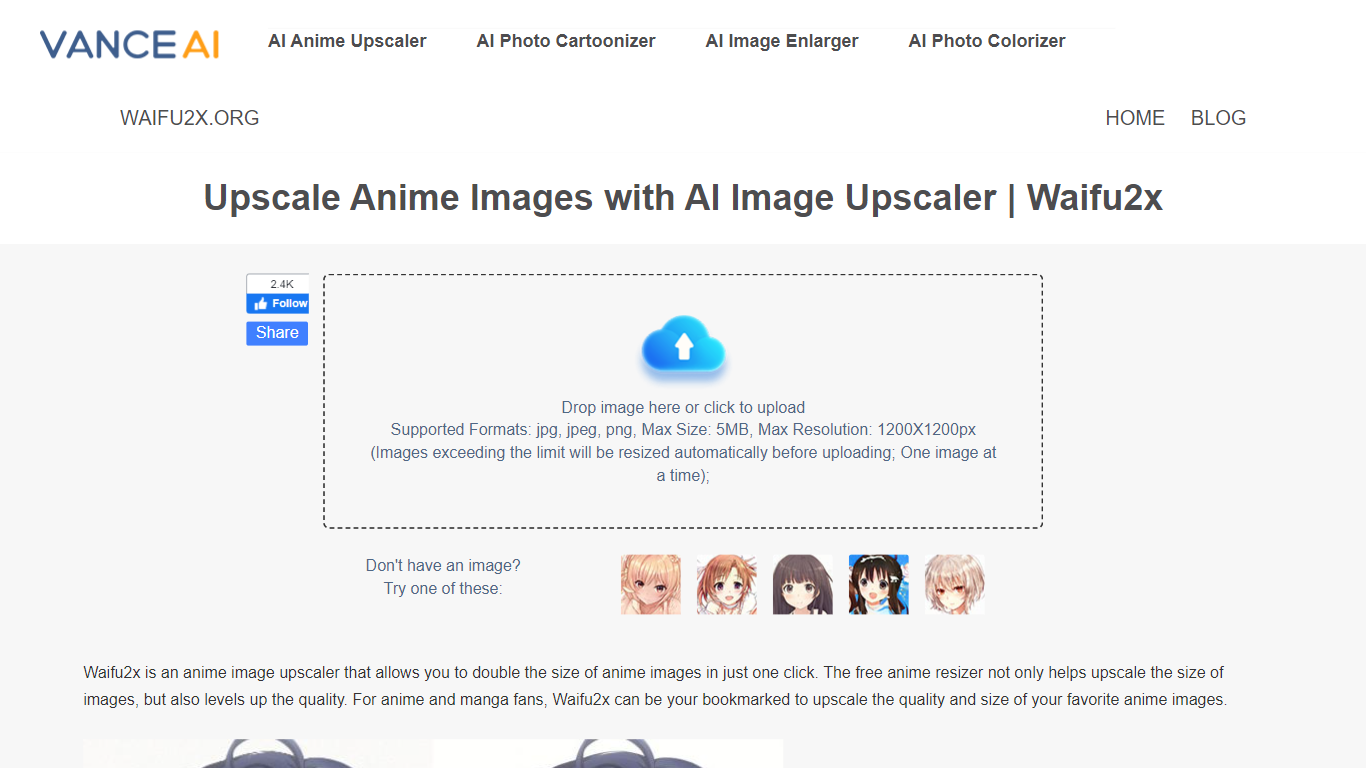1366x768 pixels.
Task: Click the Supported Formats text line
Action: (x=683, y=430)
